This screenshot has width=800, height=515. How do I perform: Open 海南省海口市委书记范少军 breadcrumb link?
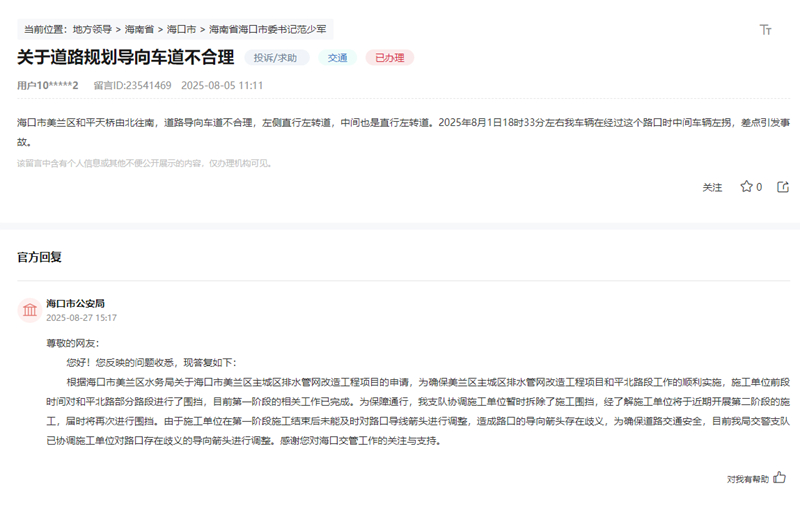(267, 30)
